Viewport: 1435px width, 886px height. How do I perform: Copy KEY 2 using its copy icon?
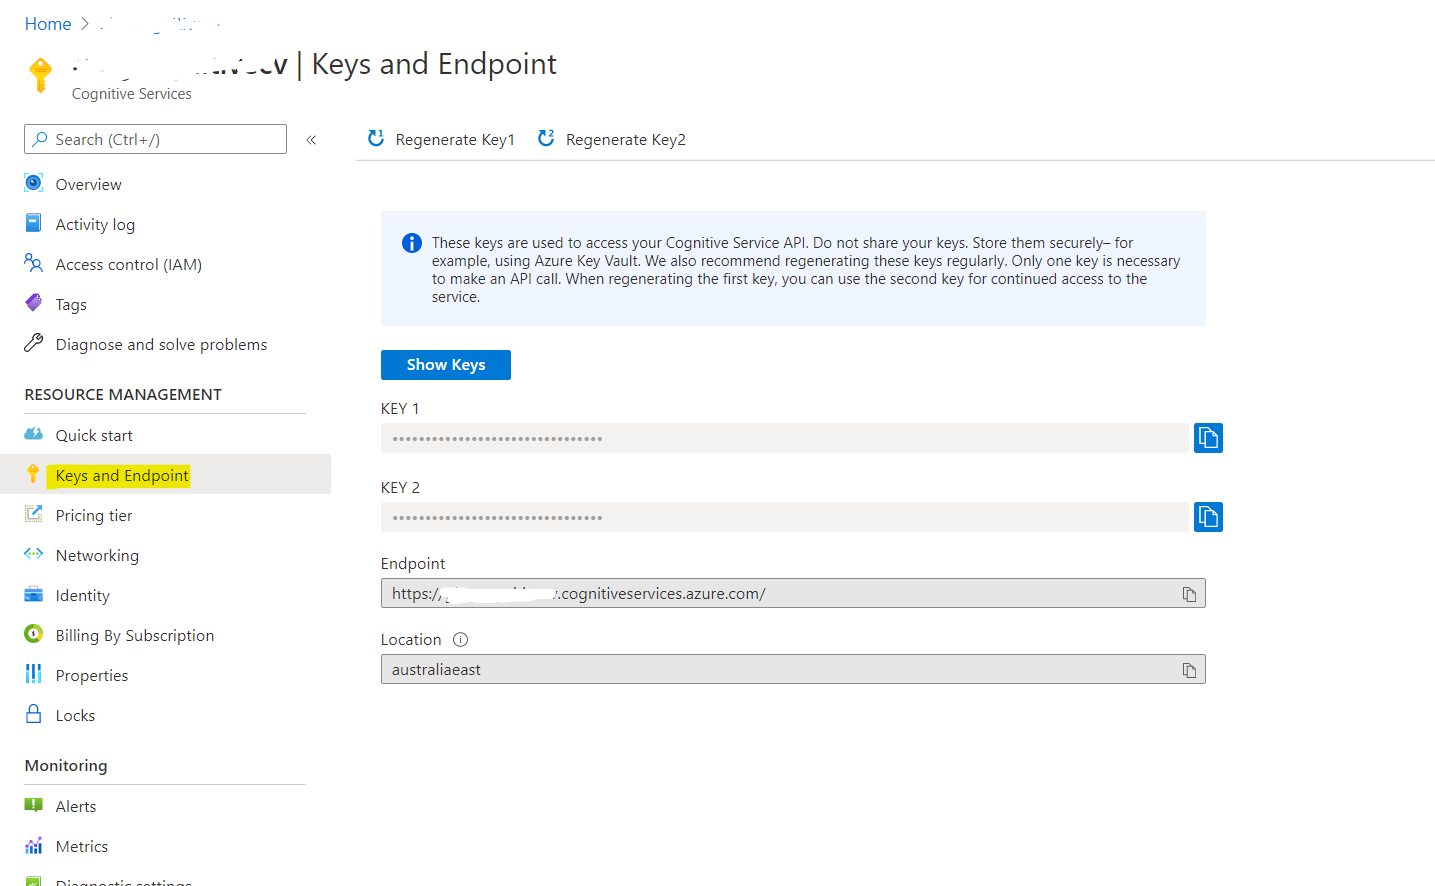click(1208, 517)
